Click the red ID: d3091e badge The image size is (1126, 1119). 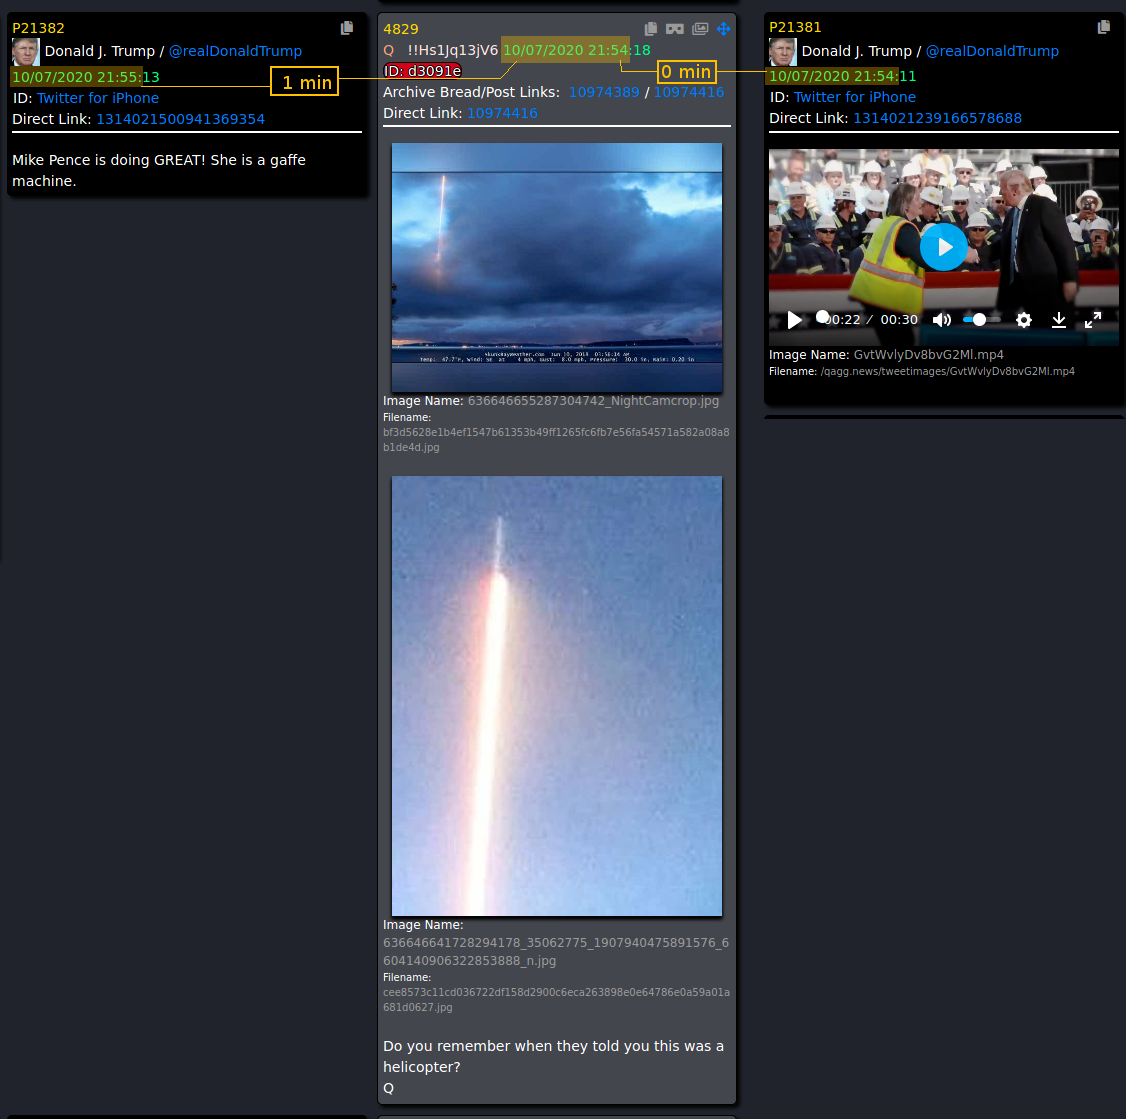[422, 71]
